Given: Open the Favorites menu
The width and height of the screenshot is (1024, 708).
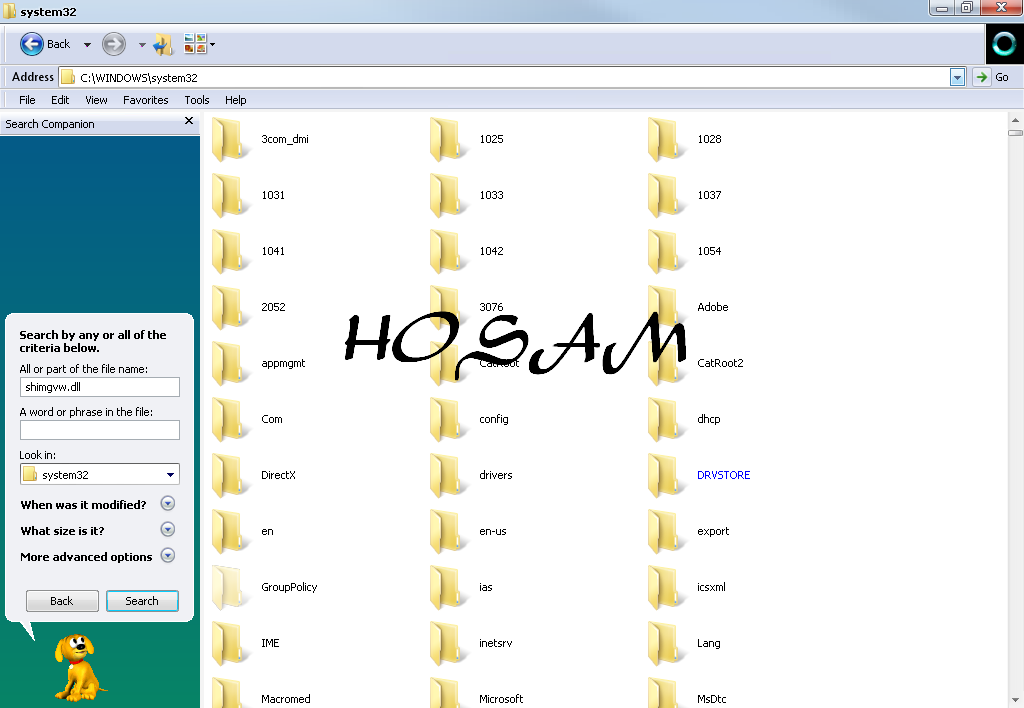Looking at the screenshot, I should pos(145,99).
